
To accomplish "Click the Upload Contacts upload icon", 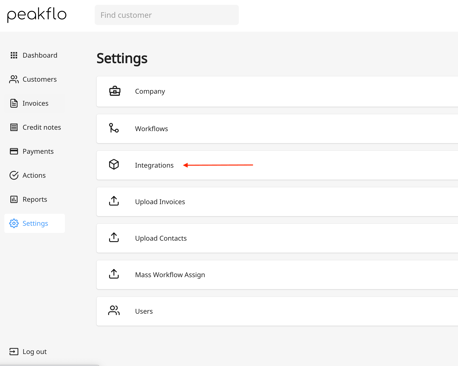I will [x=114, y=237].
